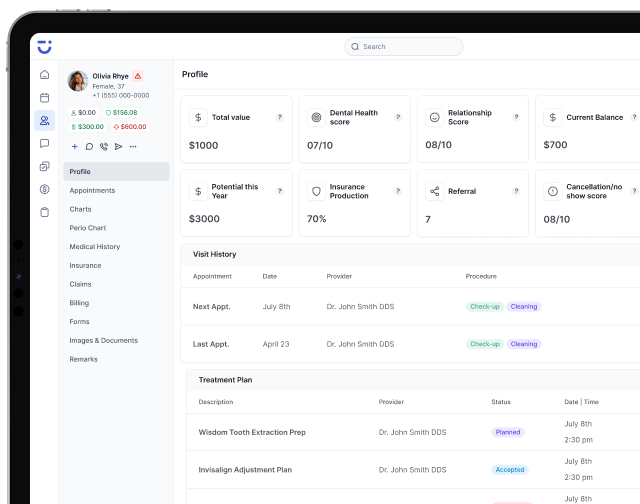Click the send arrow icon under patient balances
This screenshot has height=504, width=640.
tap(118, 147)
